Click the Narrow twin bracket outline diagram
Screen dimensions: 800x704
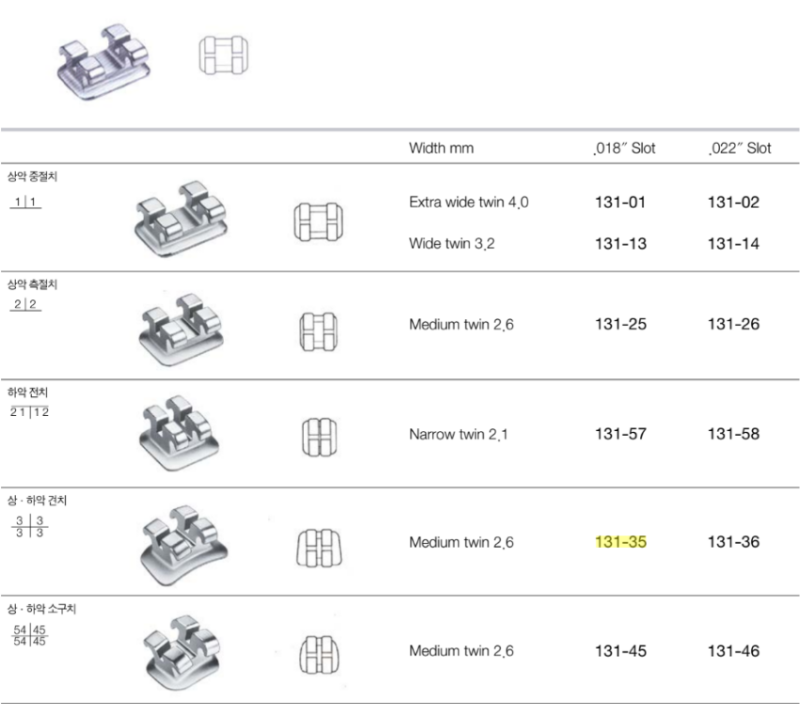pos(319,437)
